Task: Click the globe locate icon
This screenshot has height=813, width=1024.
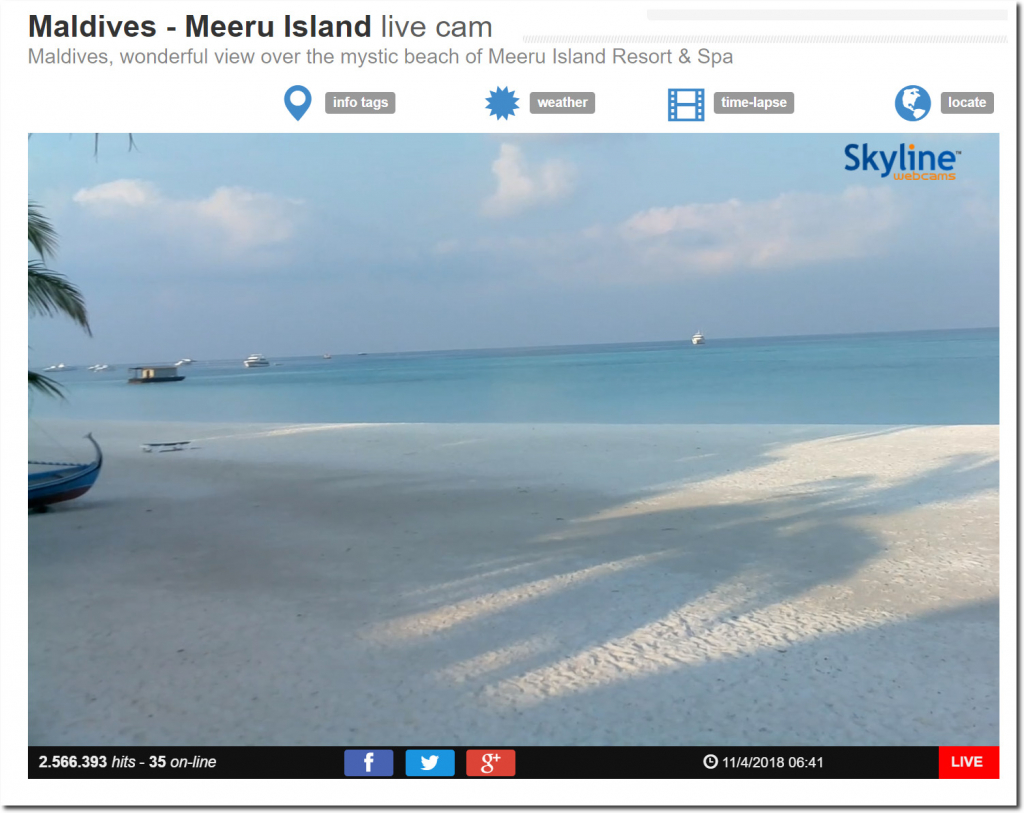Action: coord(912,103)
